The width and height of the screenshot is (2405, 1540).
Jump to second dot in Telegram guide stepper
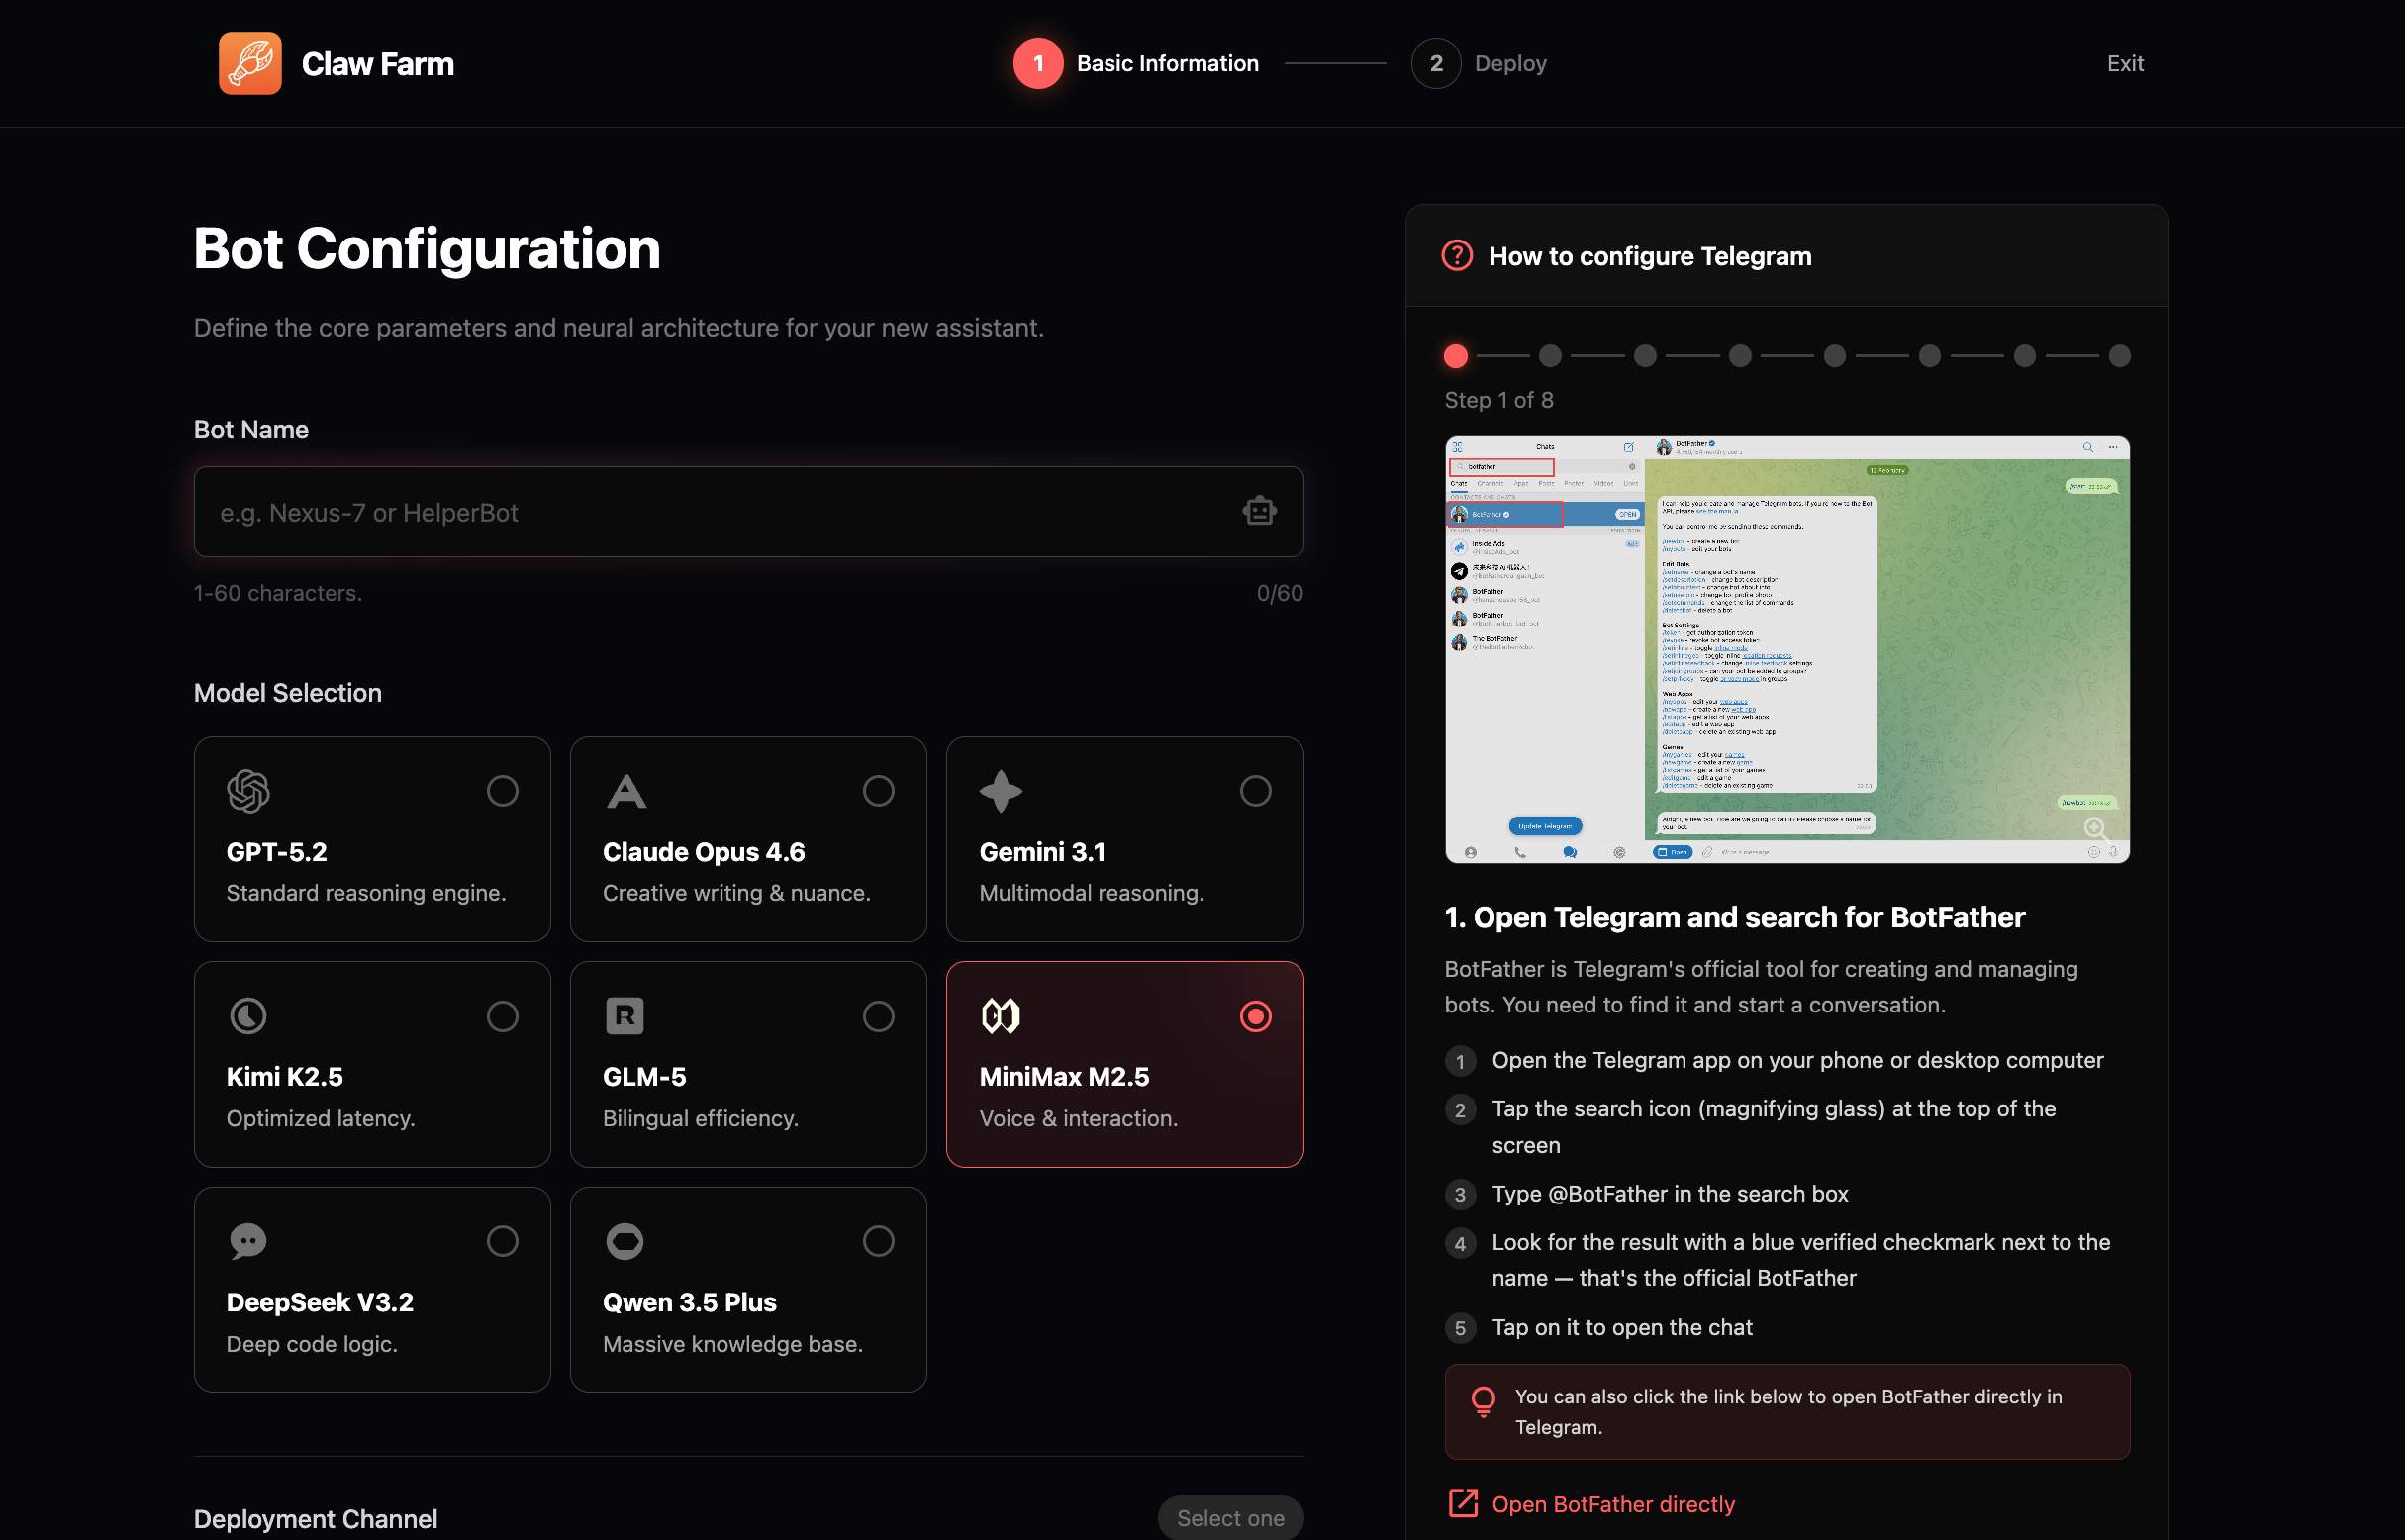(x=1550, y=356)
